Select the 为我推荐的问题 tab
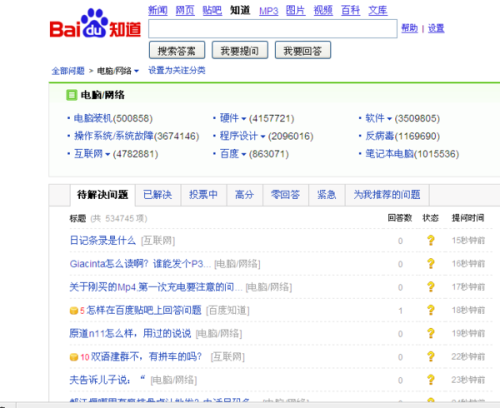This screenshot has height=408, width=500. (x=387, y=195)
